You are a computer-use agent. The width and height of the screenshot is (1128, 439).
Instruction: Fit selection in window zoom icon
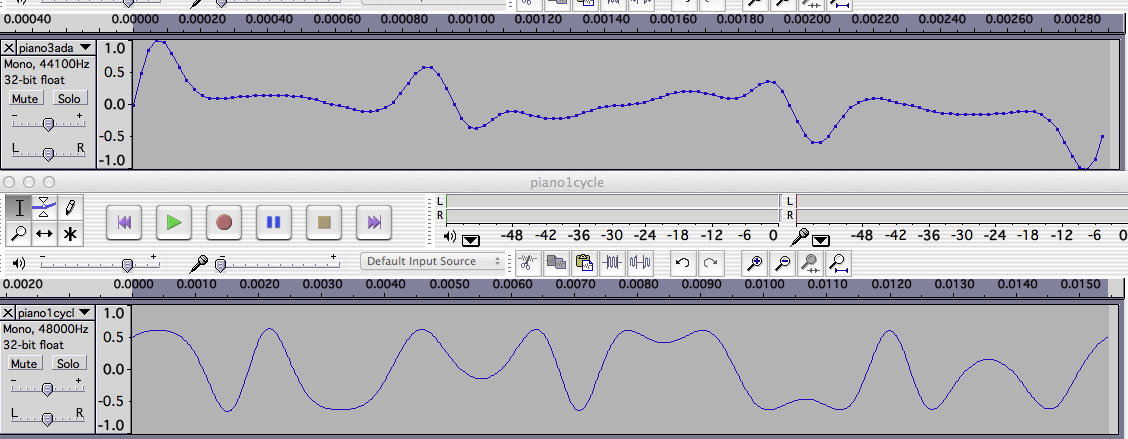(811, 263)
